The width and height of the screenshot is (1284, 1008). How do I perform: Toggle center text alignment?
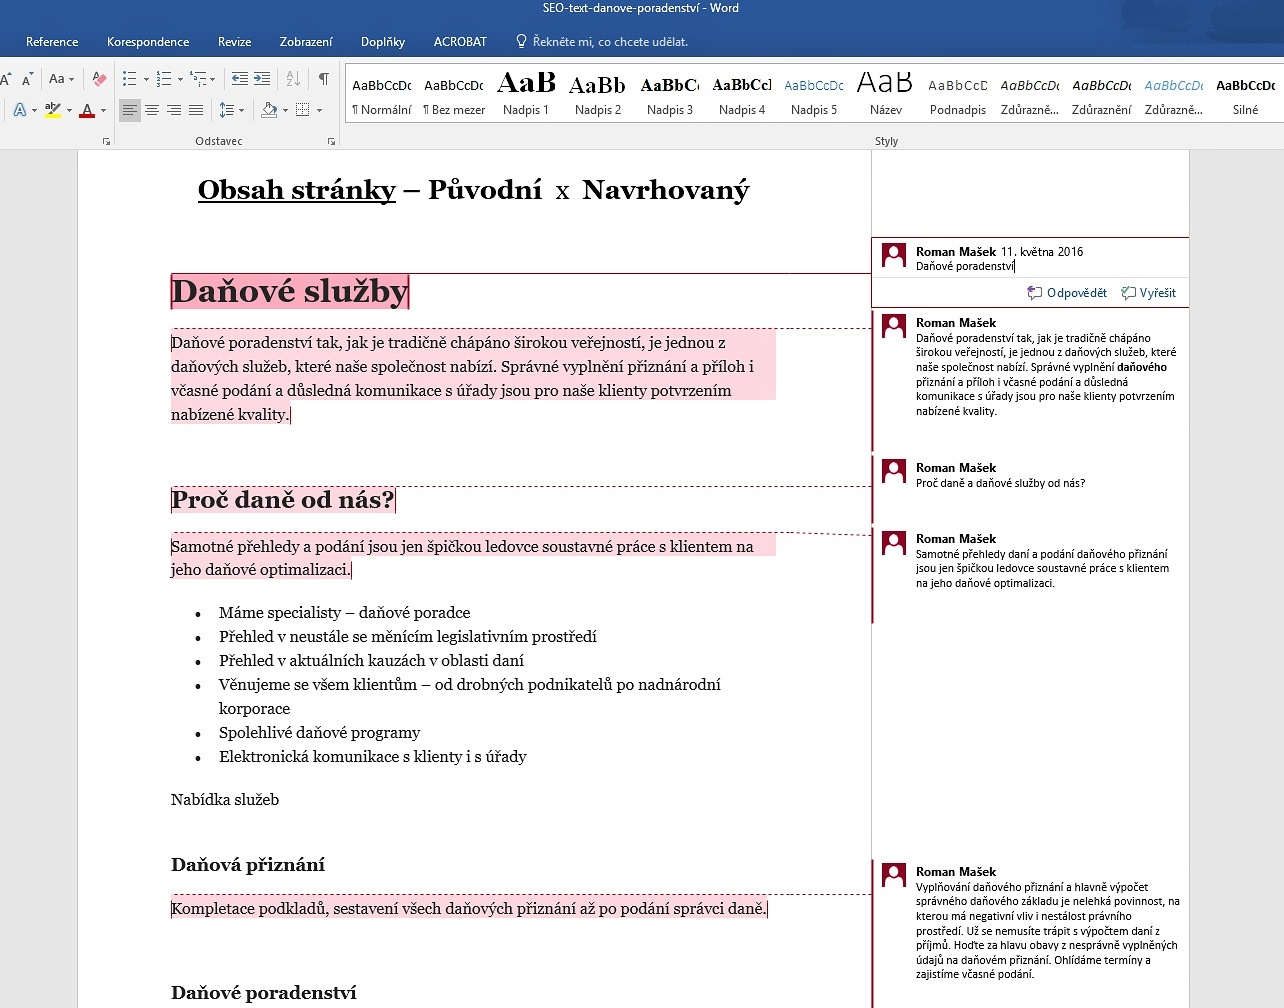click(152, 110)
